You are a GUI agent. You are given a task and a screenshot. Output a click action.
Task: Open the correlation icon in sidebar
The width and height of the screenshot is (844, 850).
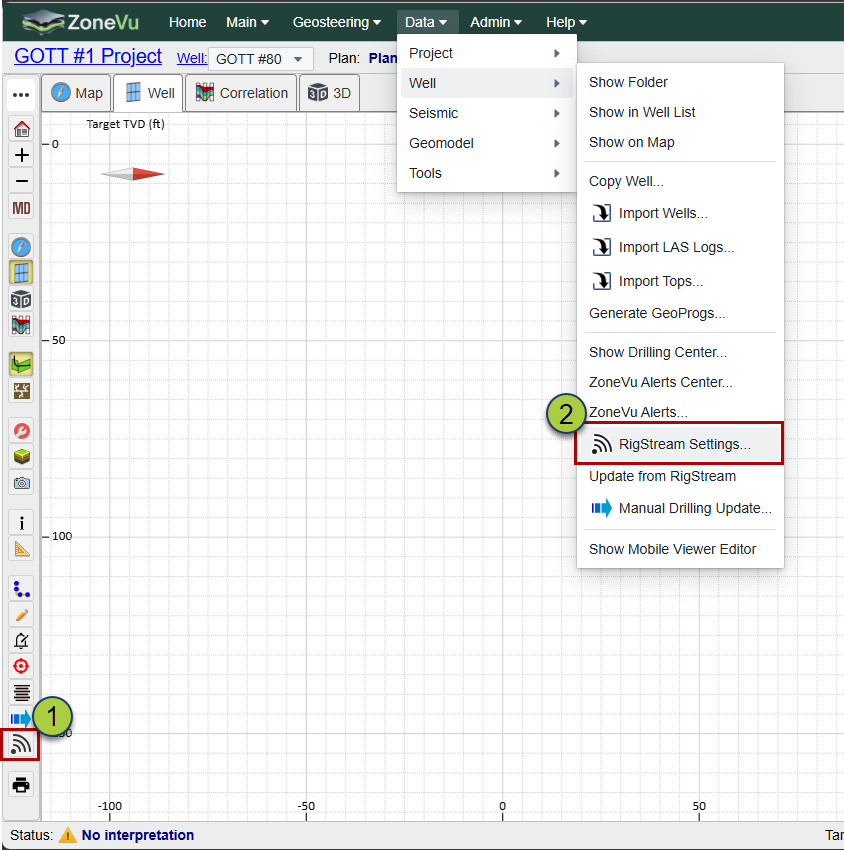[21, 325]
